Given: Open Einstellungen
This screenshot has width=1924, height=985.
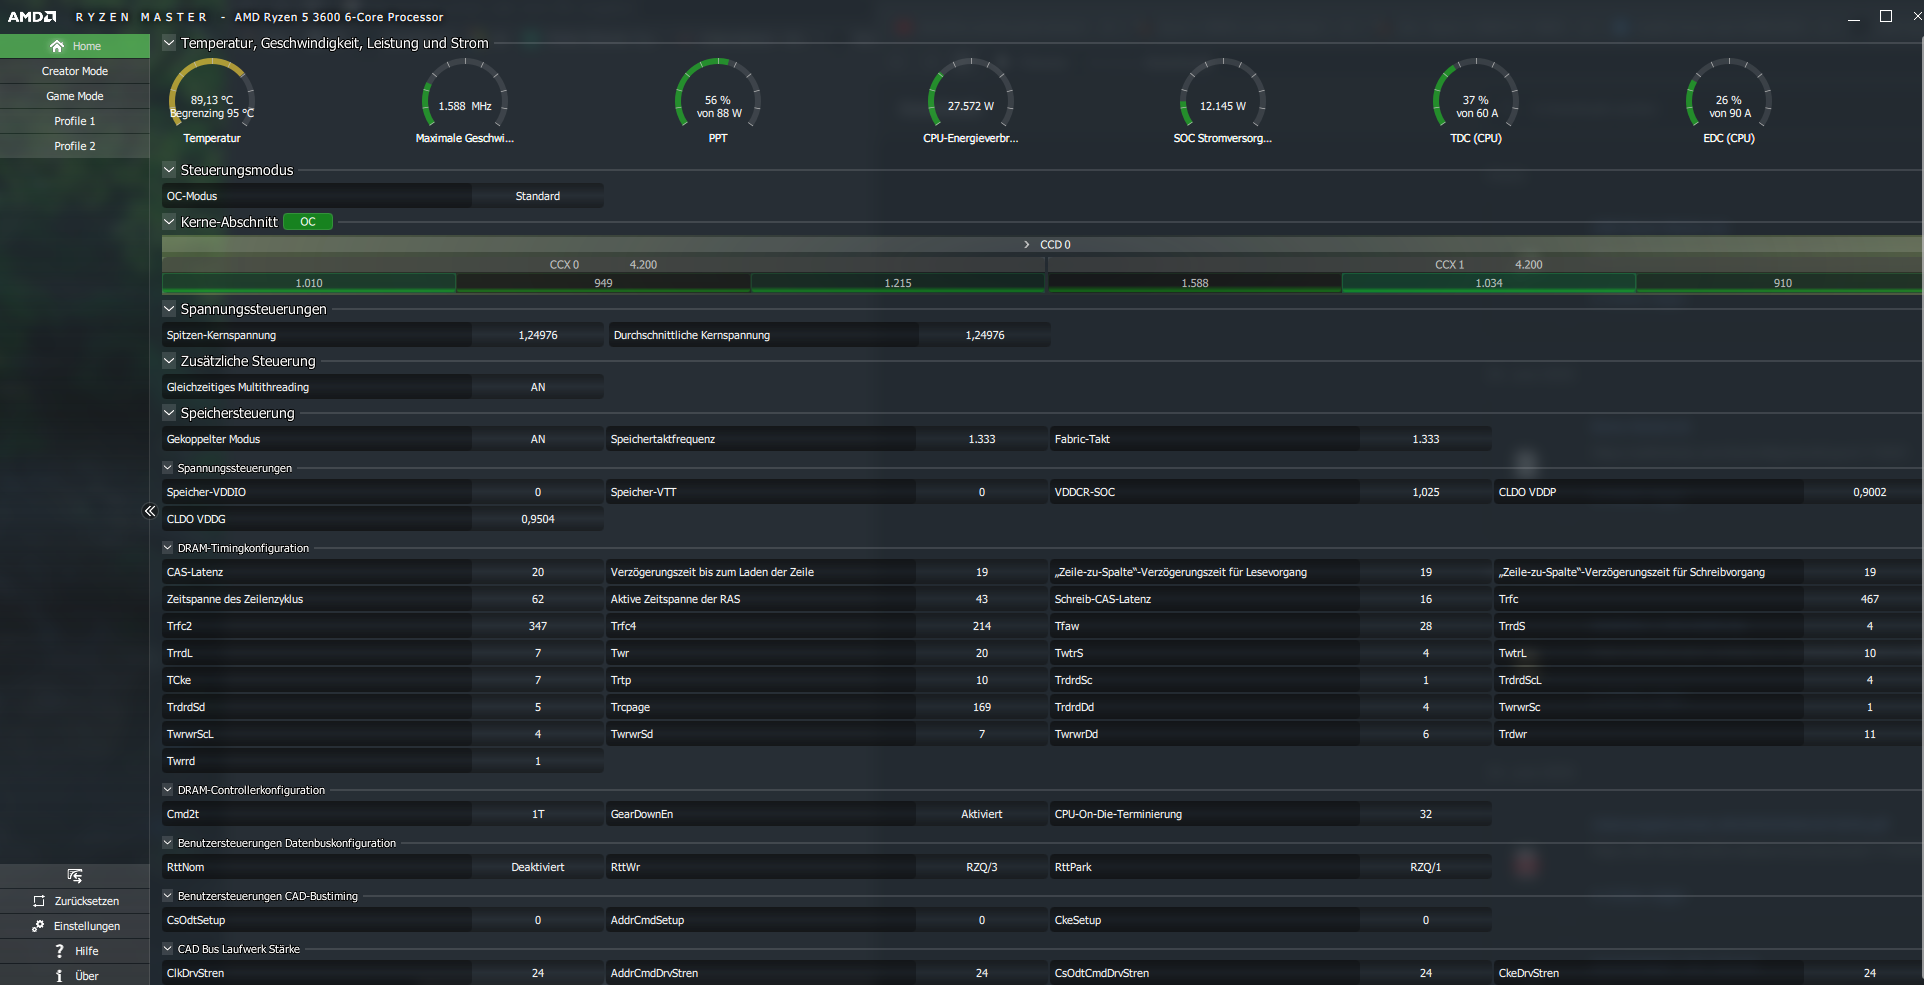Looking at the screenshot, I should coord(75,926).
